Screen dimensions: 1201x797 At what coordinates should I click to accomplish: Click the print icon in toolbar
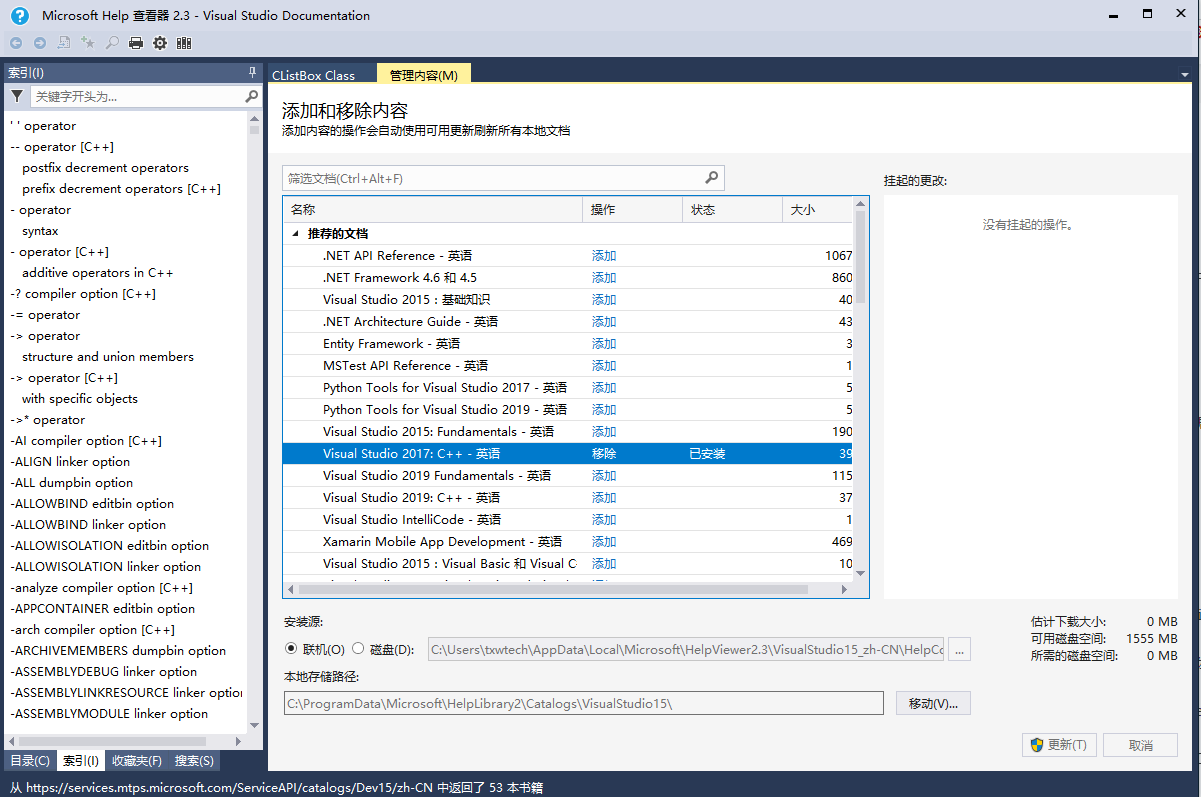(136, 43)
